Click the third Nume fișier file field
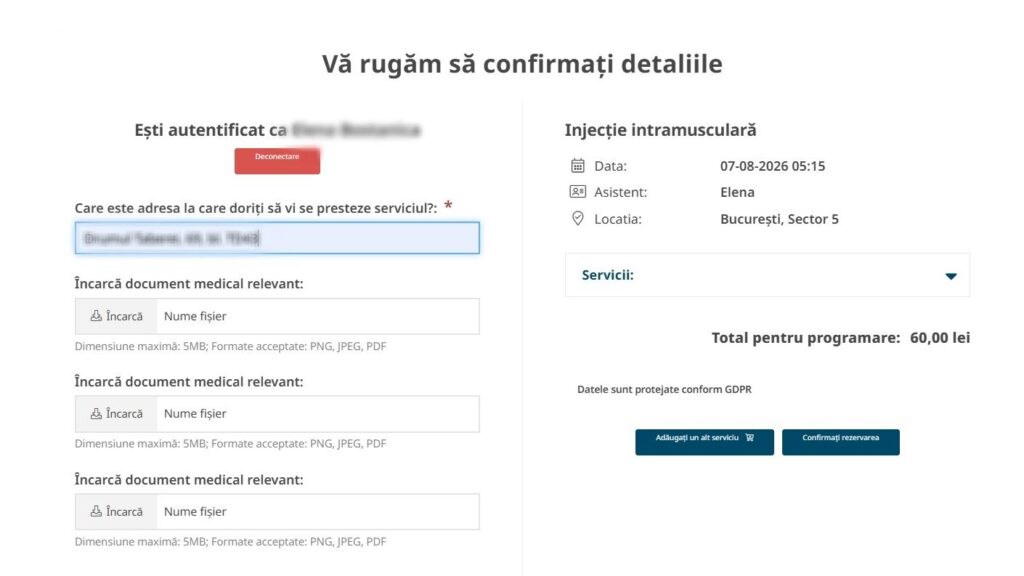Viewport: 1024px width, 576px height. click(316, 511)
